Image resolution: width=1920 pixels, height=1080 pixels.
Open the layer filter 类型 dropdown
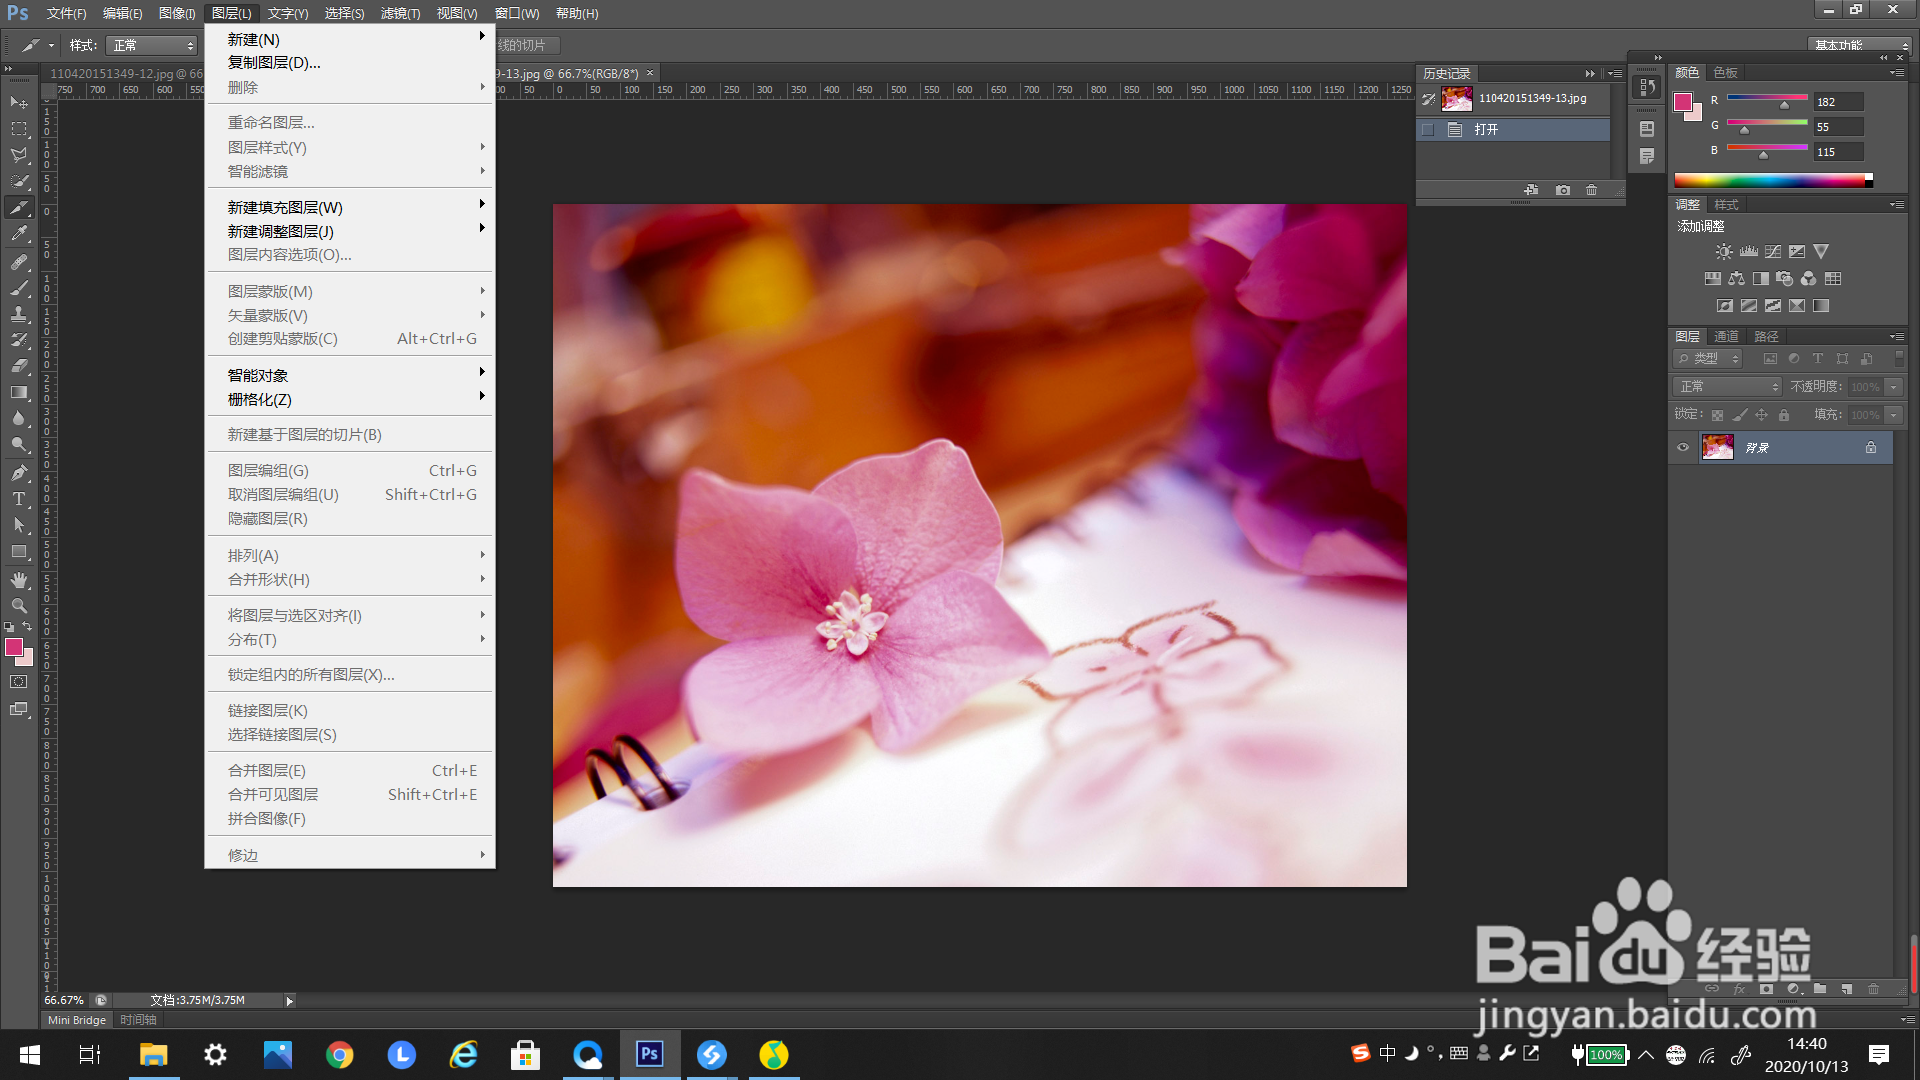(1709, 359)
